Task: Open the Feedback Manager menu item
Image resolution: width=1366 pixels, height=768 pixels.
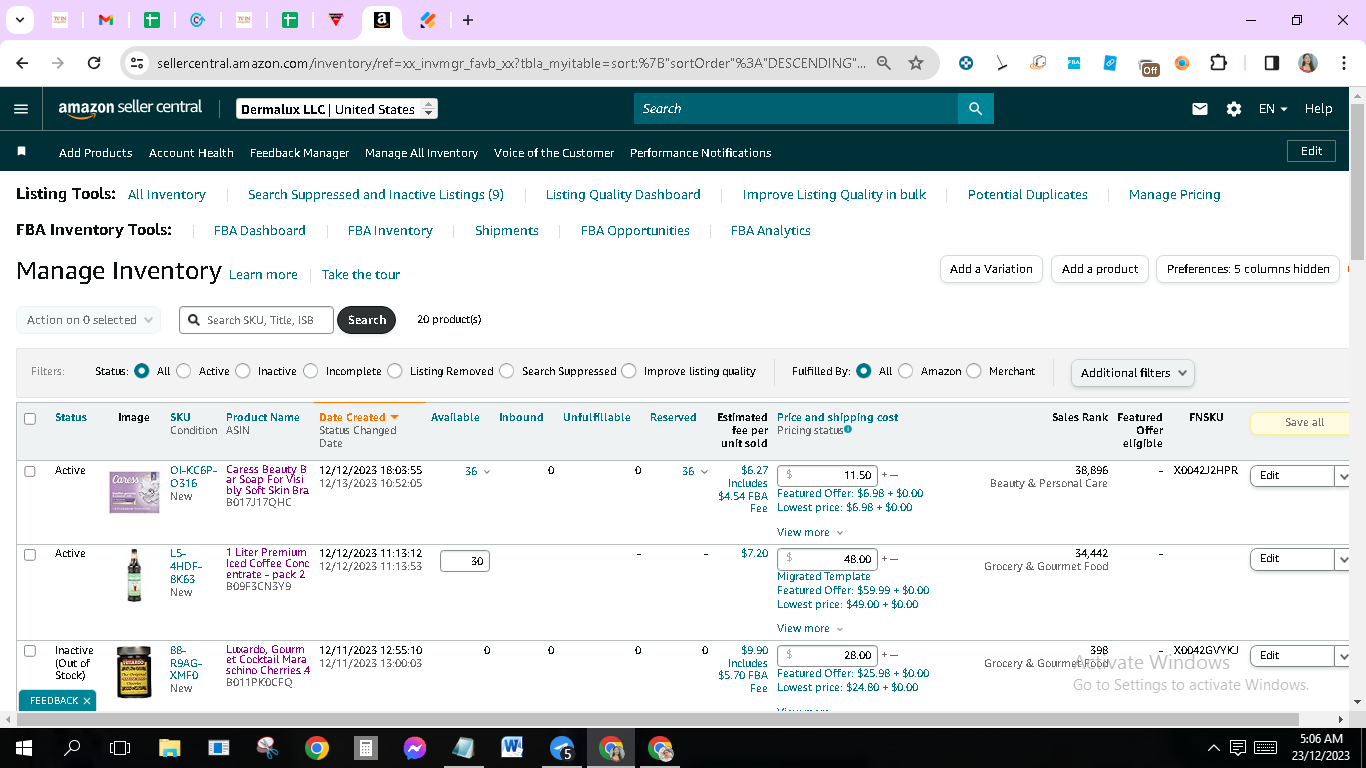Action: pos(299,153)
